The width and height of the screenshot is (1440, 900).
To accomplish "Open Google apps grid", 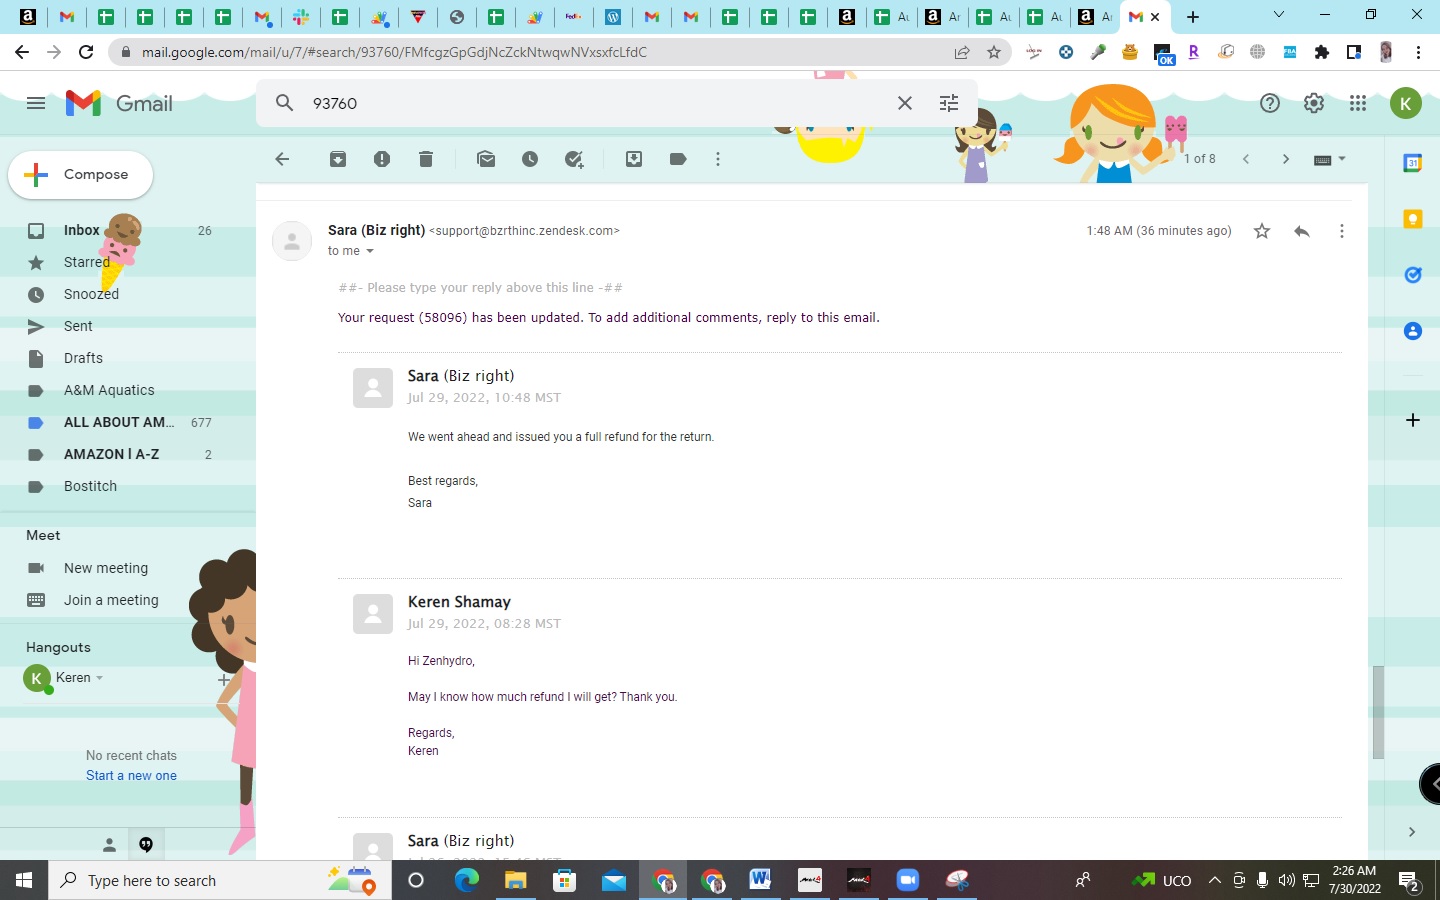I will (x=1358, y=103).
